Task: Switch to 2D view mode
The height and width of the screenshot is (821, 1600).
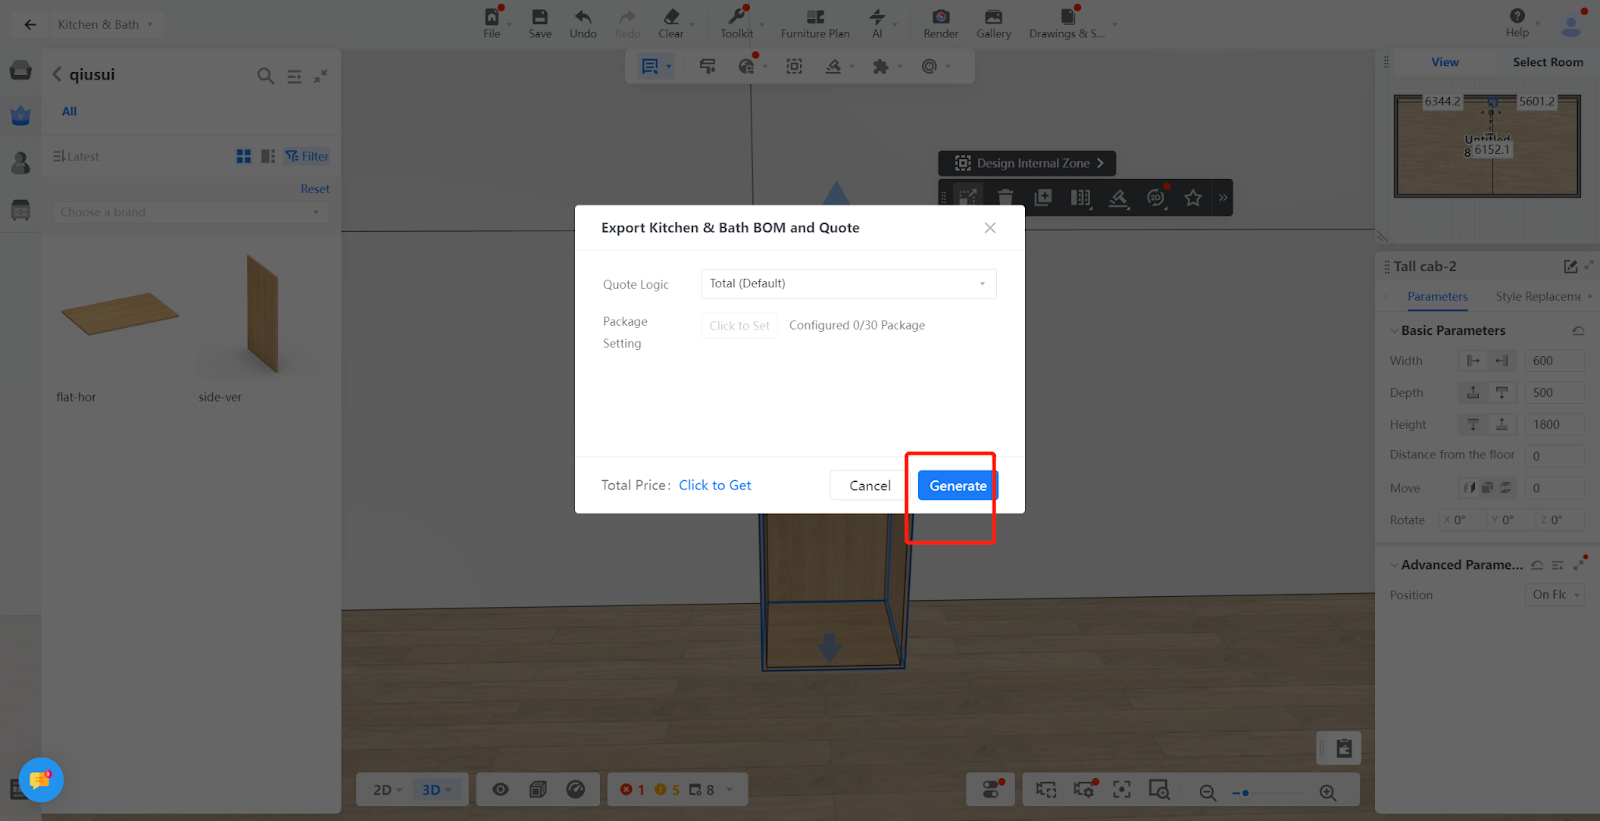Action: tap(387, 790)
